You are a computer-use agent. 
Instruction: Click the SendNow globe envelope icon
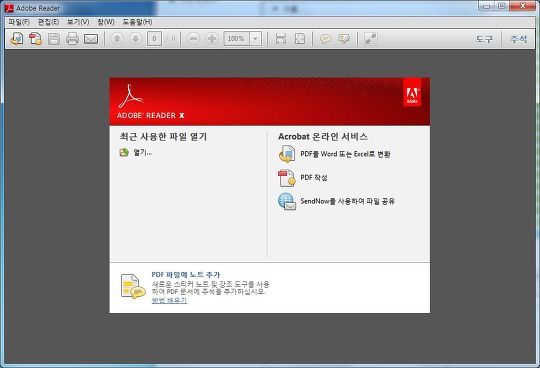click(287, 201)
